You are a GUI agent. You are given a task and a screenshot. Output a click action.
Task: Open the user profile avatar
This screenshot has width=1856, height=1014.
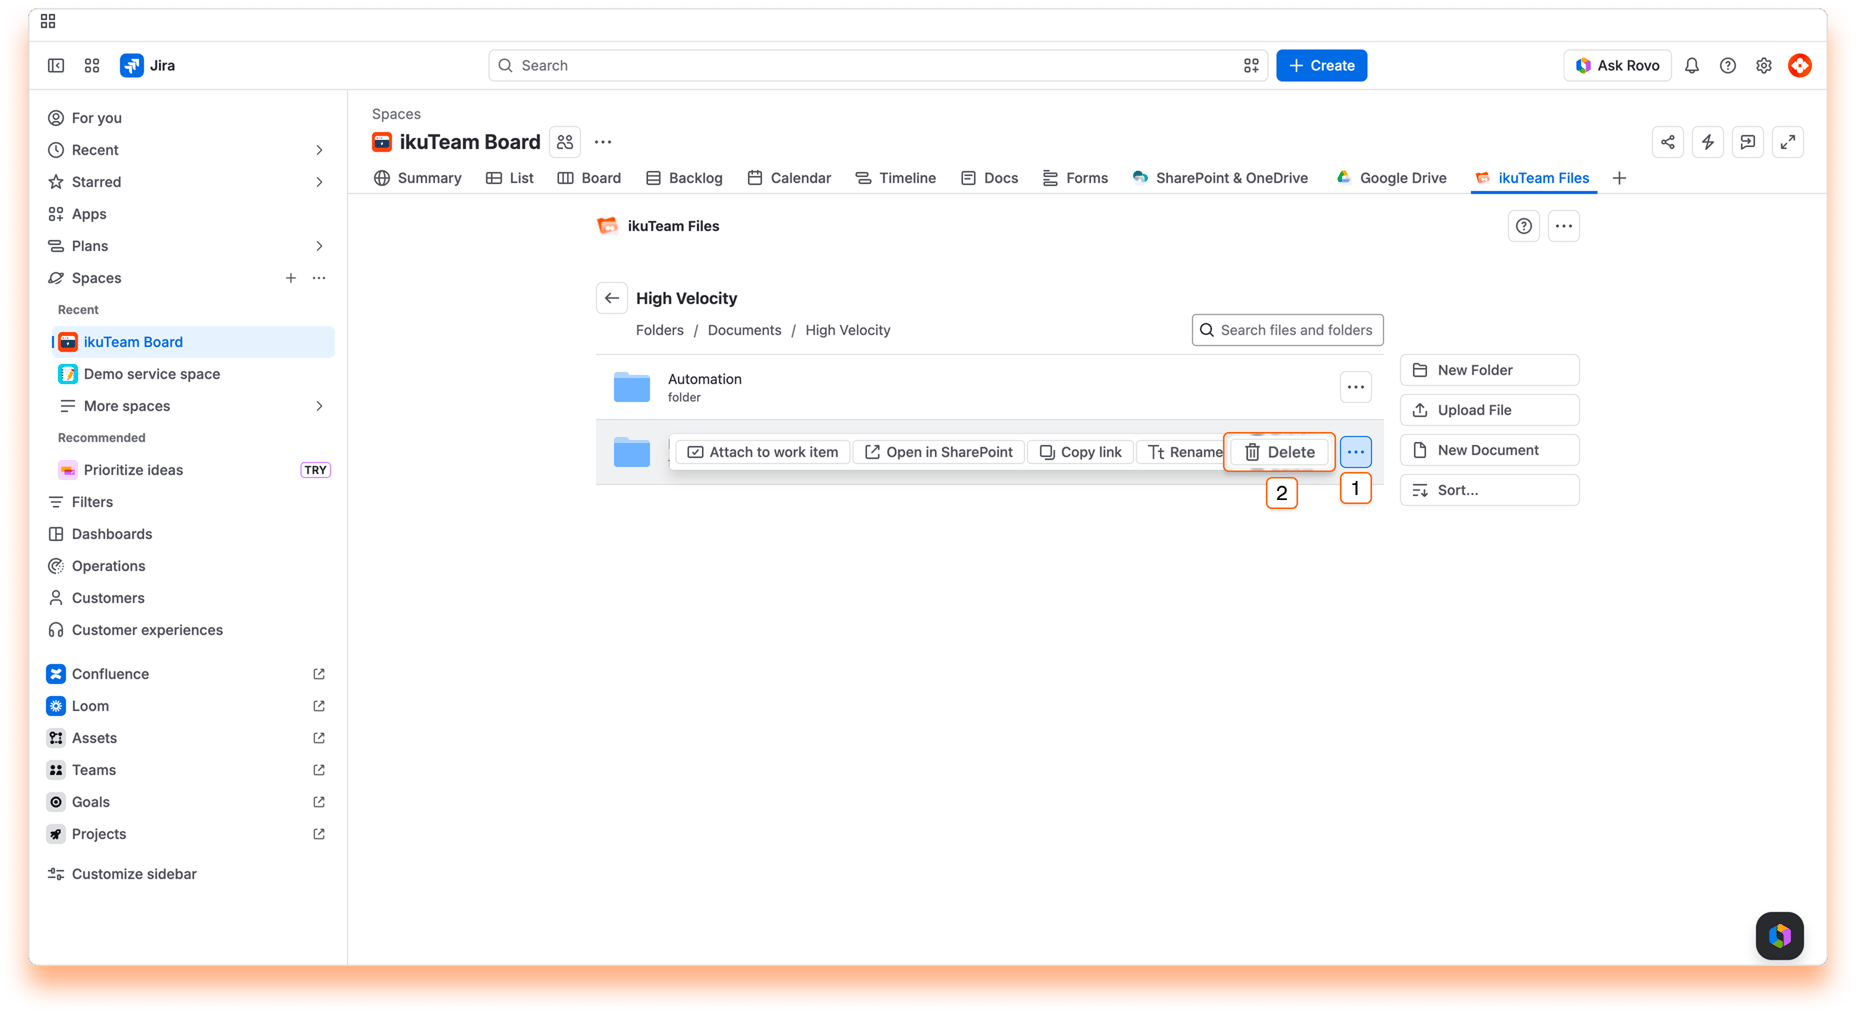click(x=1800, y=65)
